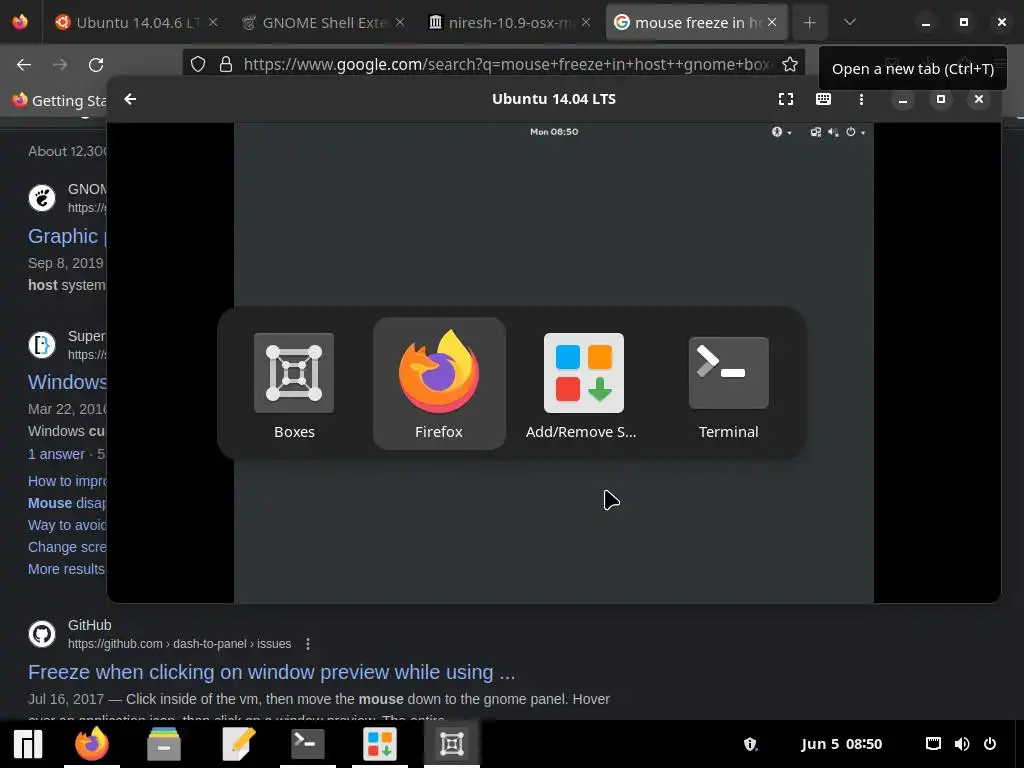Switch to Boxes from the taskbar
Image resolution: width=1024 pixels, height=768 pixels.
tap(452, 744)
